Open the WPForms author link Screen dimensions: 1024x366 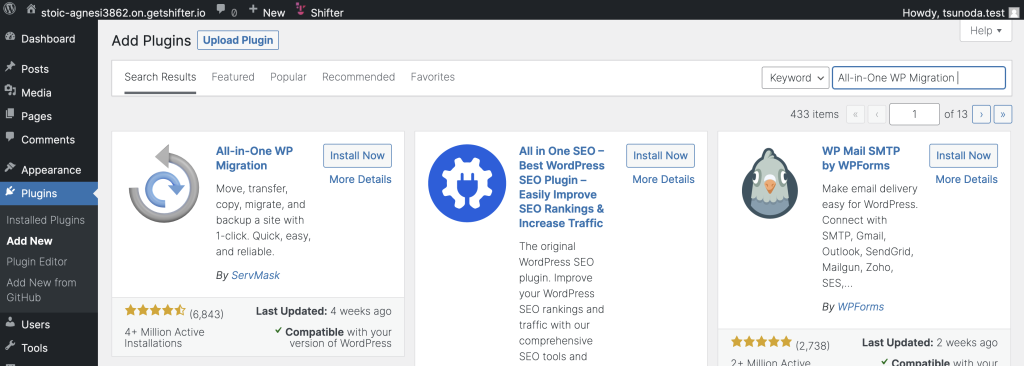(861, 307)
